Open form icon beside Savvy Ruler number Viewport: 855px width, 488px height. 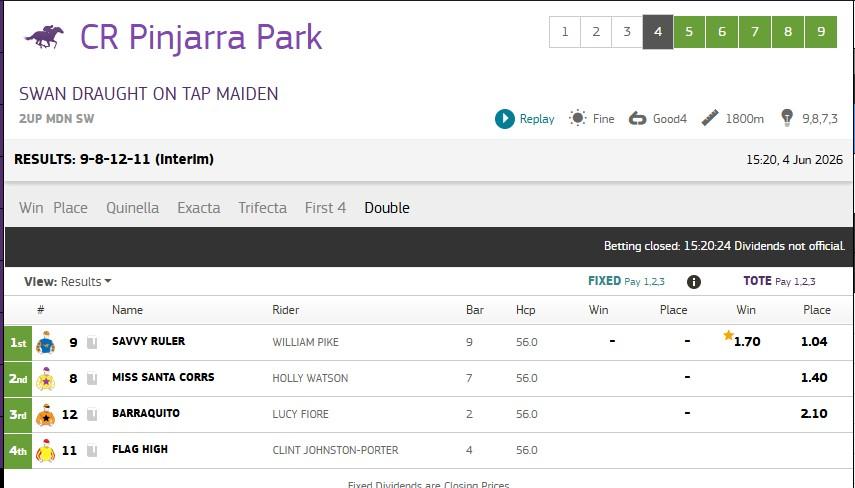92,342
